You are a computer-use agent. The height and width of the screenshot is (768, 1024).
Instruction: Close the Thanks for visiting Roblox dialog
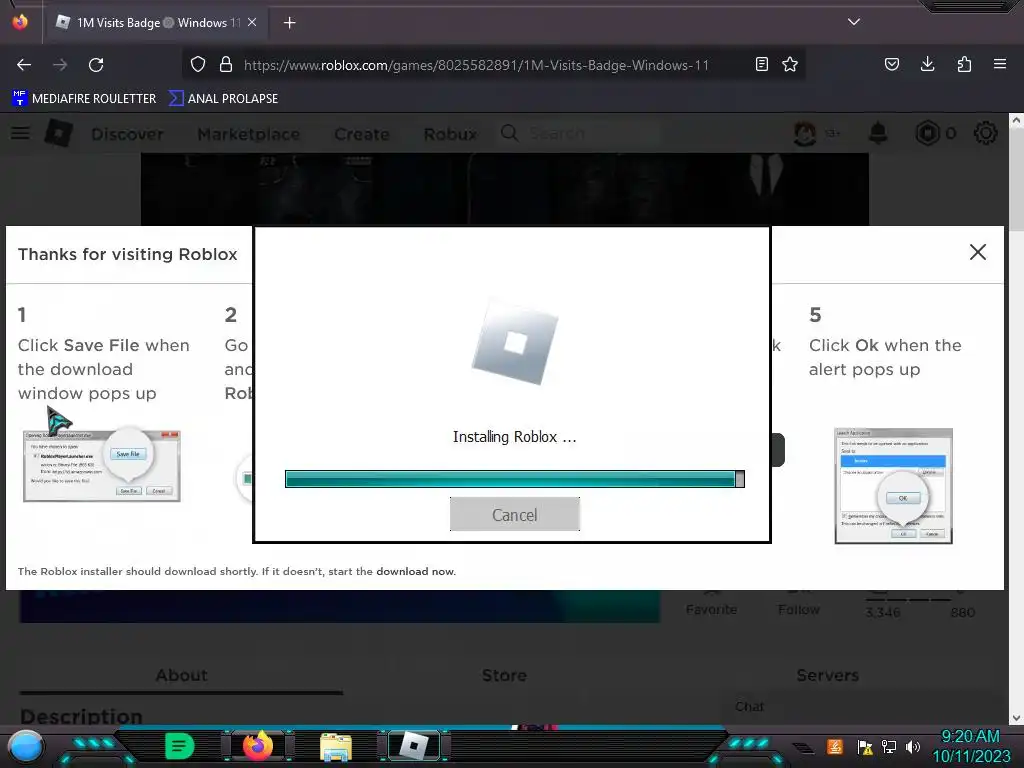tap(978, 252)
